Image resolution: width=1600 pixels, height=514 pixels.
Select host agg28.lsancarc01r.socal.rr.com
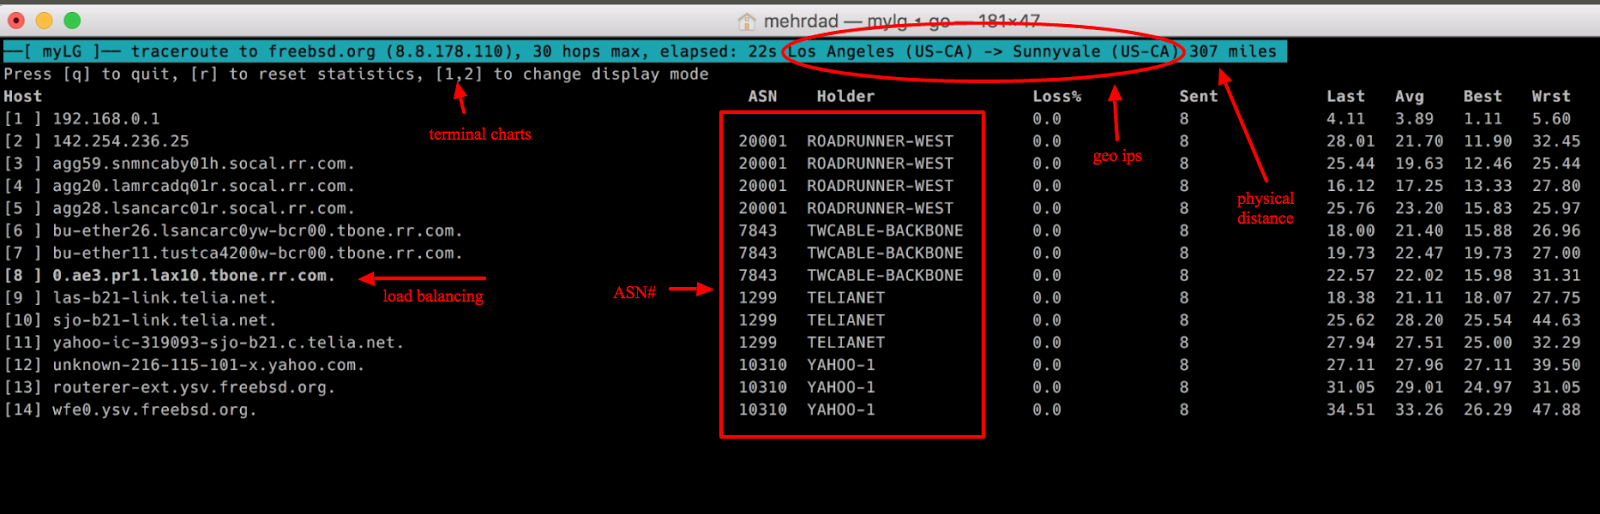pos(203,208)
